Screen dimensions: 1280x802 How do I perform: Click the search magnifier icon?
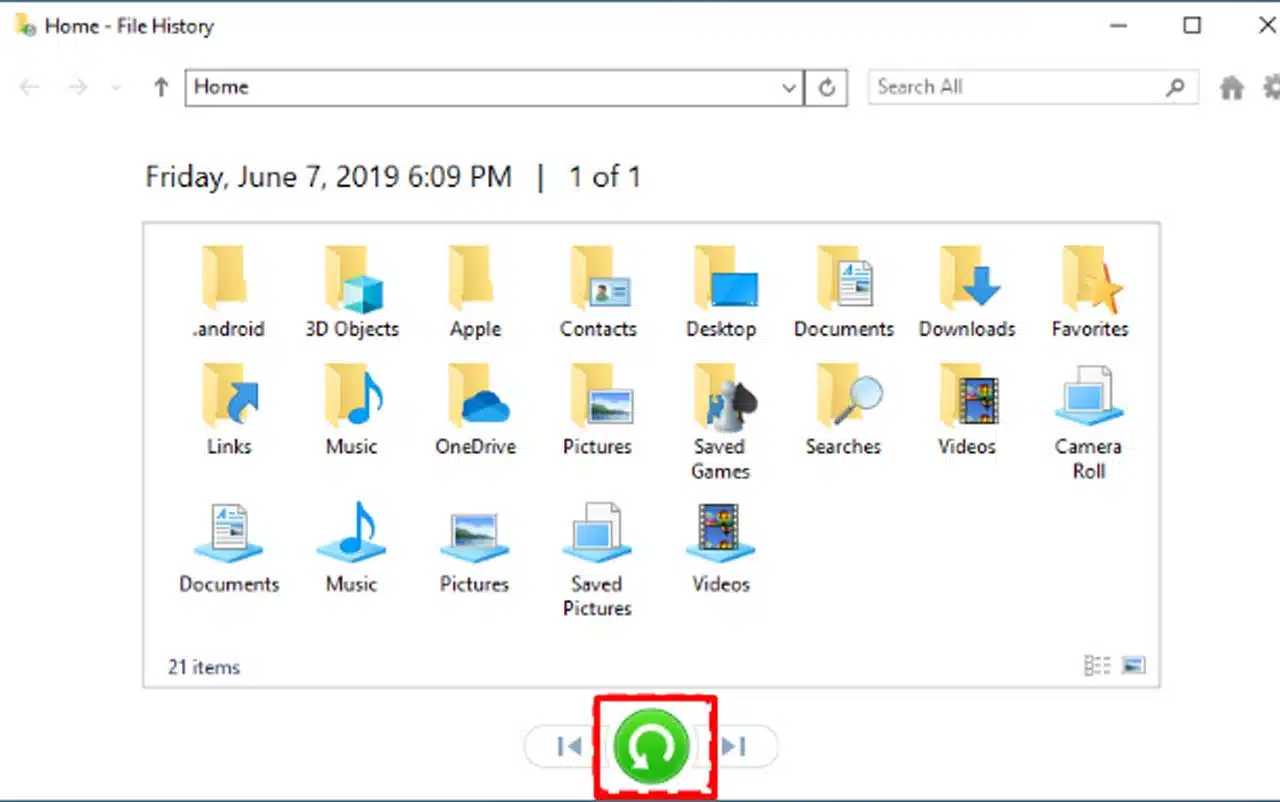[1176, 88]
